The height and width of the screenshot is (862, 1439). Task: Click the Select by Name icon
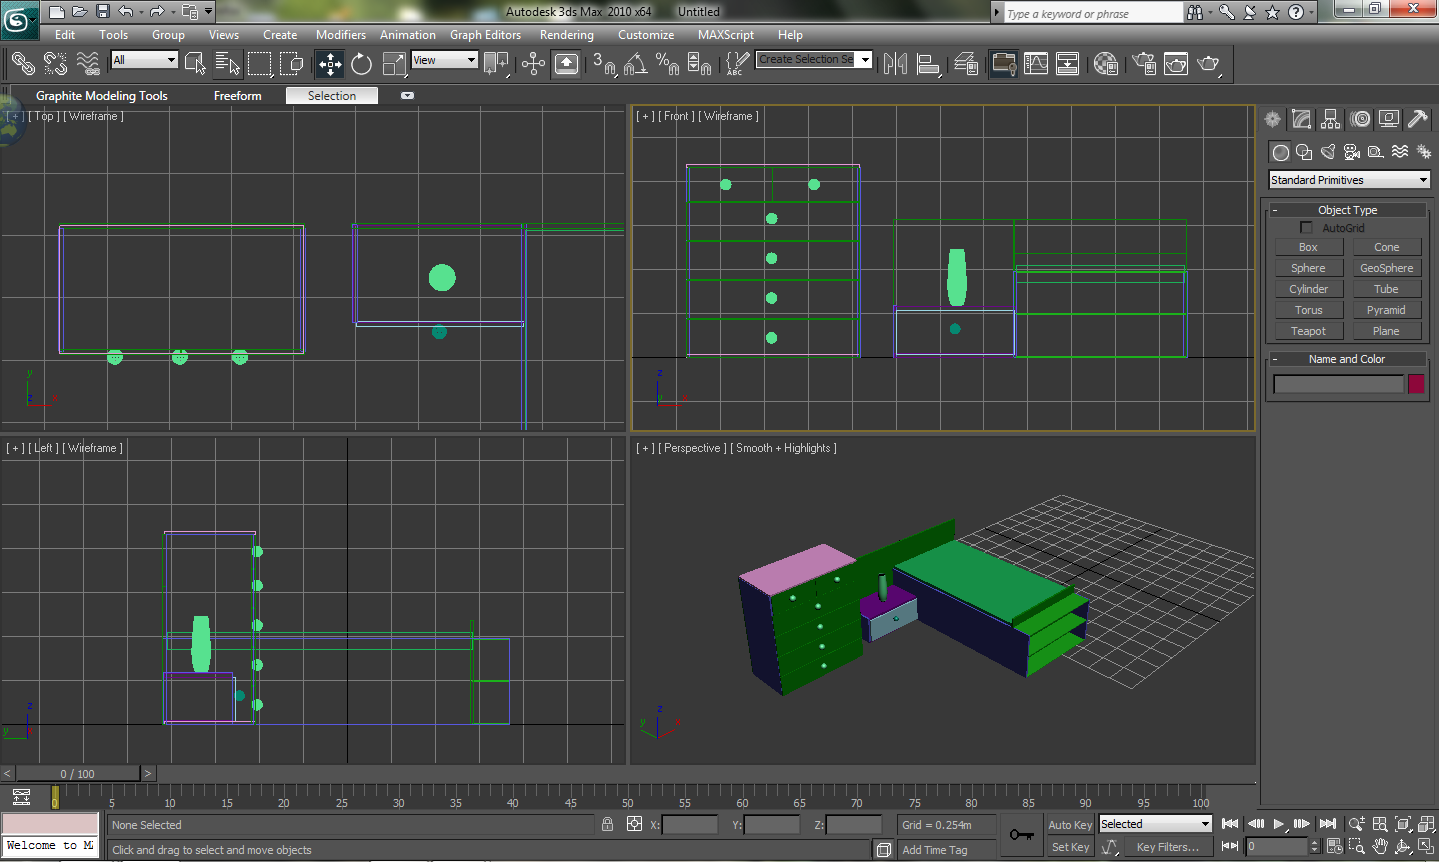click(227, 64)
